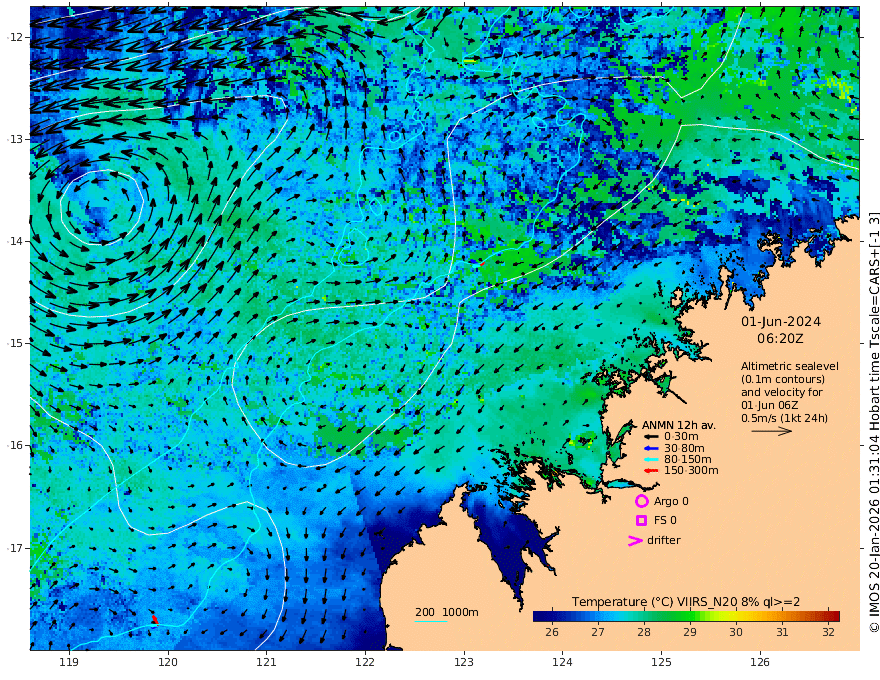The height and width of the screenshot is (680, 880).
Task: Click the colorbar tick label 30
Action: [x=736, y=632]
